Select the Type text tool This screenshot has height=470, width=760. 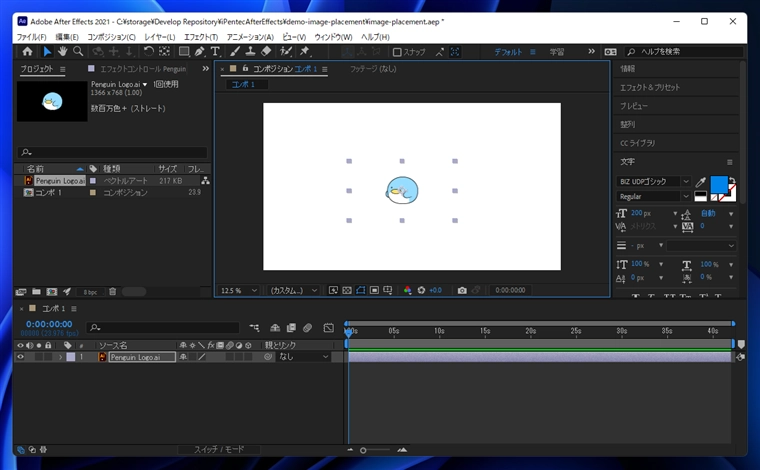coord(215,51)
